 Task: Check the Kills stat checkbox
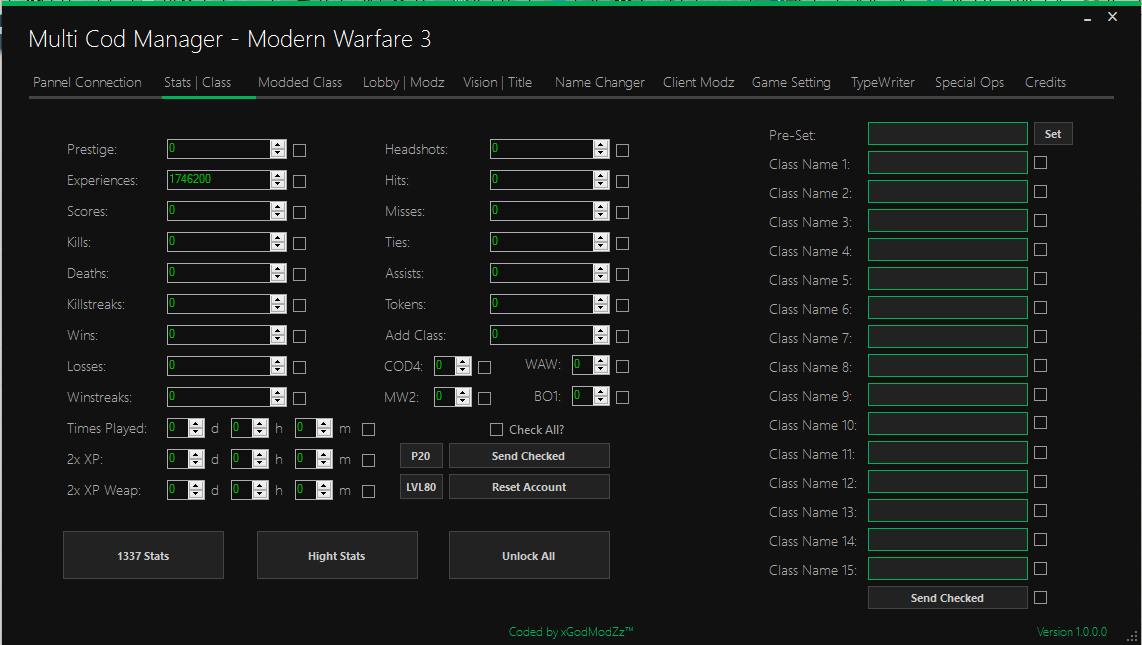point(299,243)
